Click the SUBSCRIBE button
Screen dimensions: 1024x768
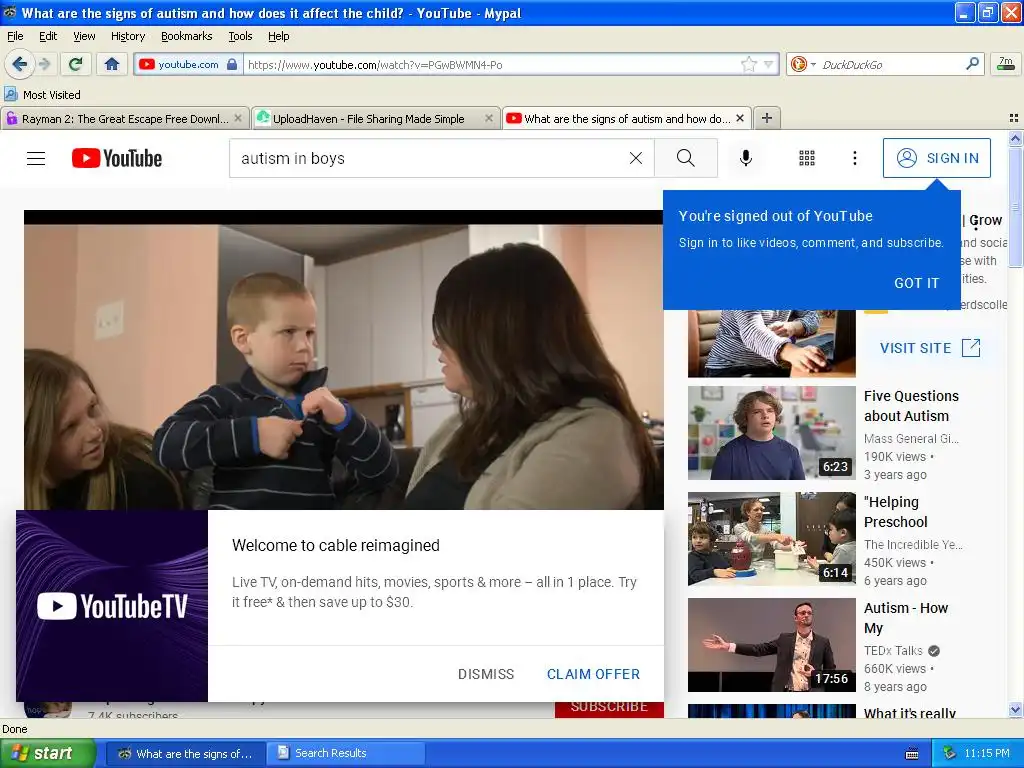pyautogui.click(x=609, y=708)
